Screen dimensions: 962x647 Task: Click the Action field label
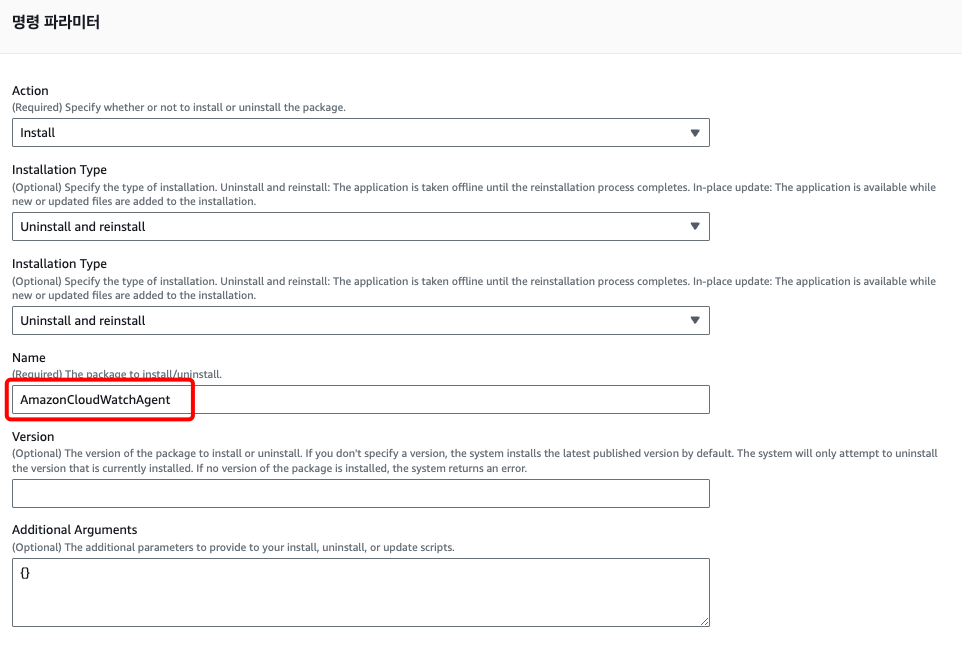[x=30, y=91]
